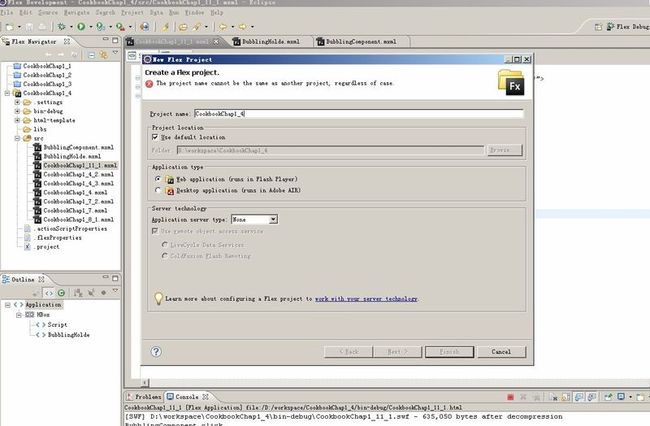Click the yellow Back navigation arrow
Viewport: 650px width, 426px height.
pyautogui.click(x=223, y=27)
